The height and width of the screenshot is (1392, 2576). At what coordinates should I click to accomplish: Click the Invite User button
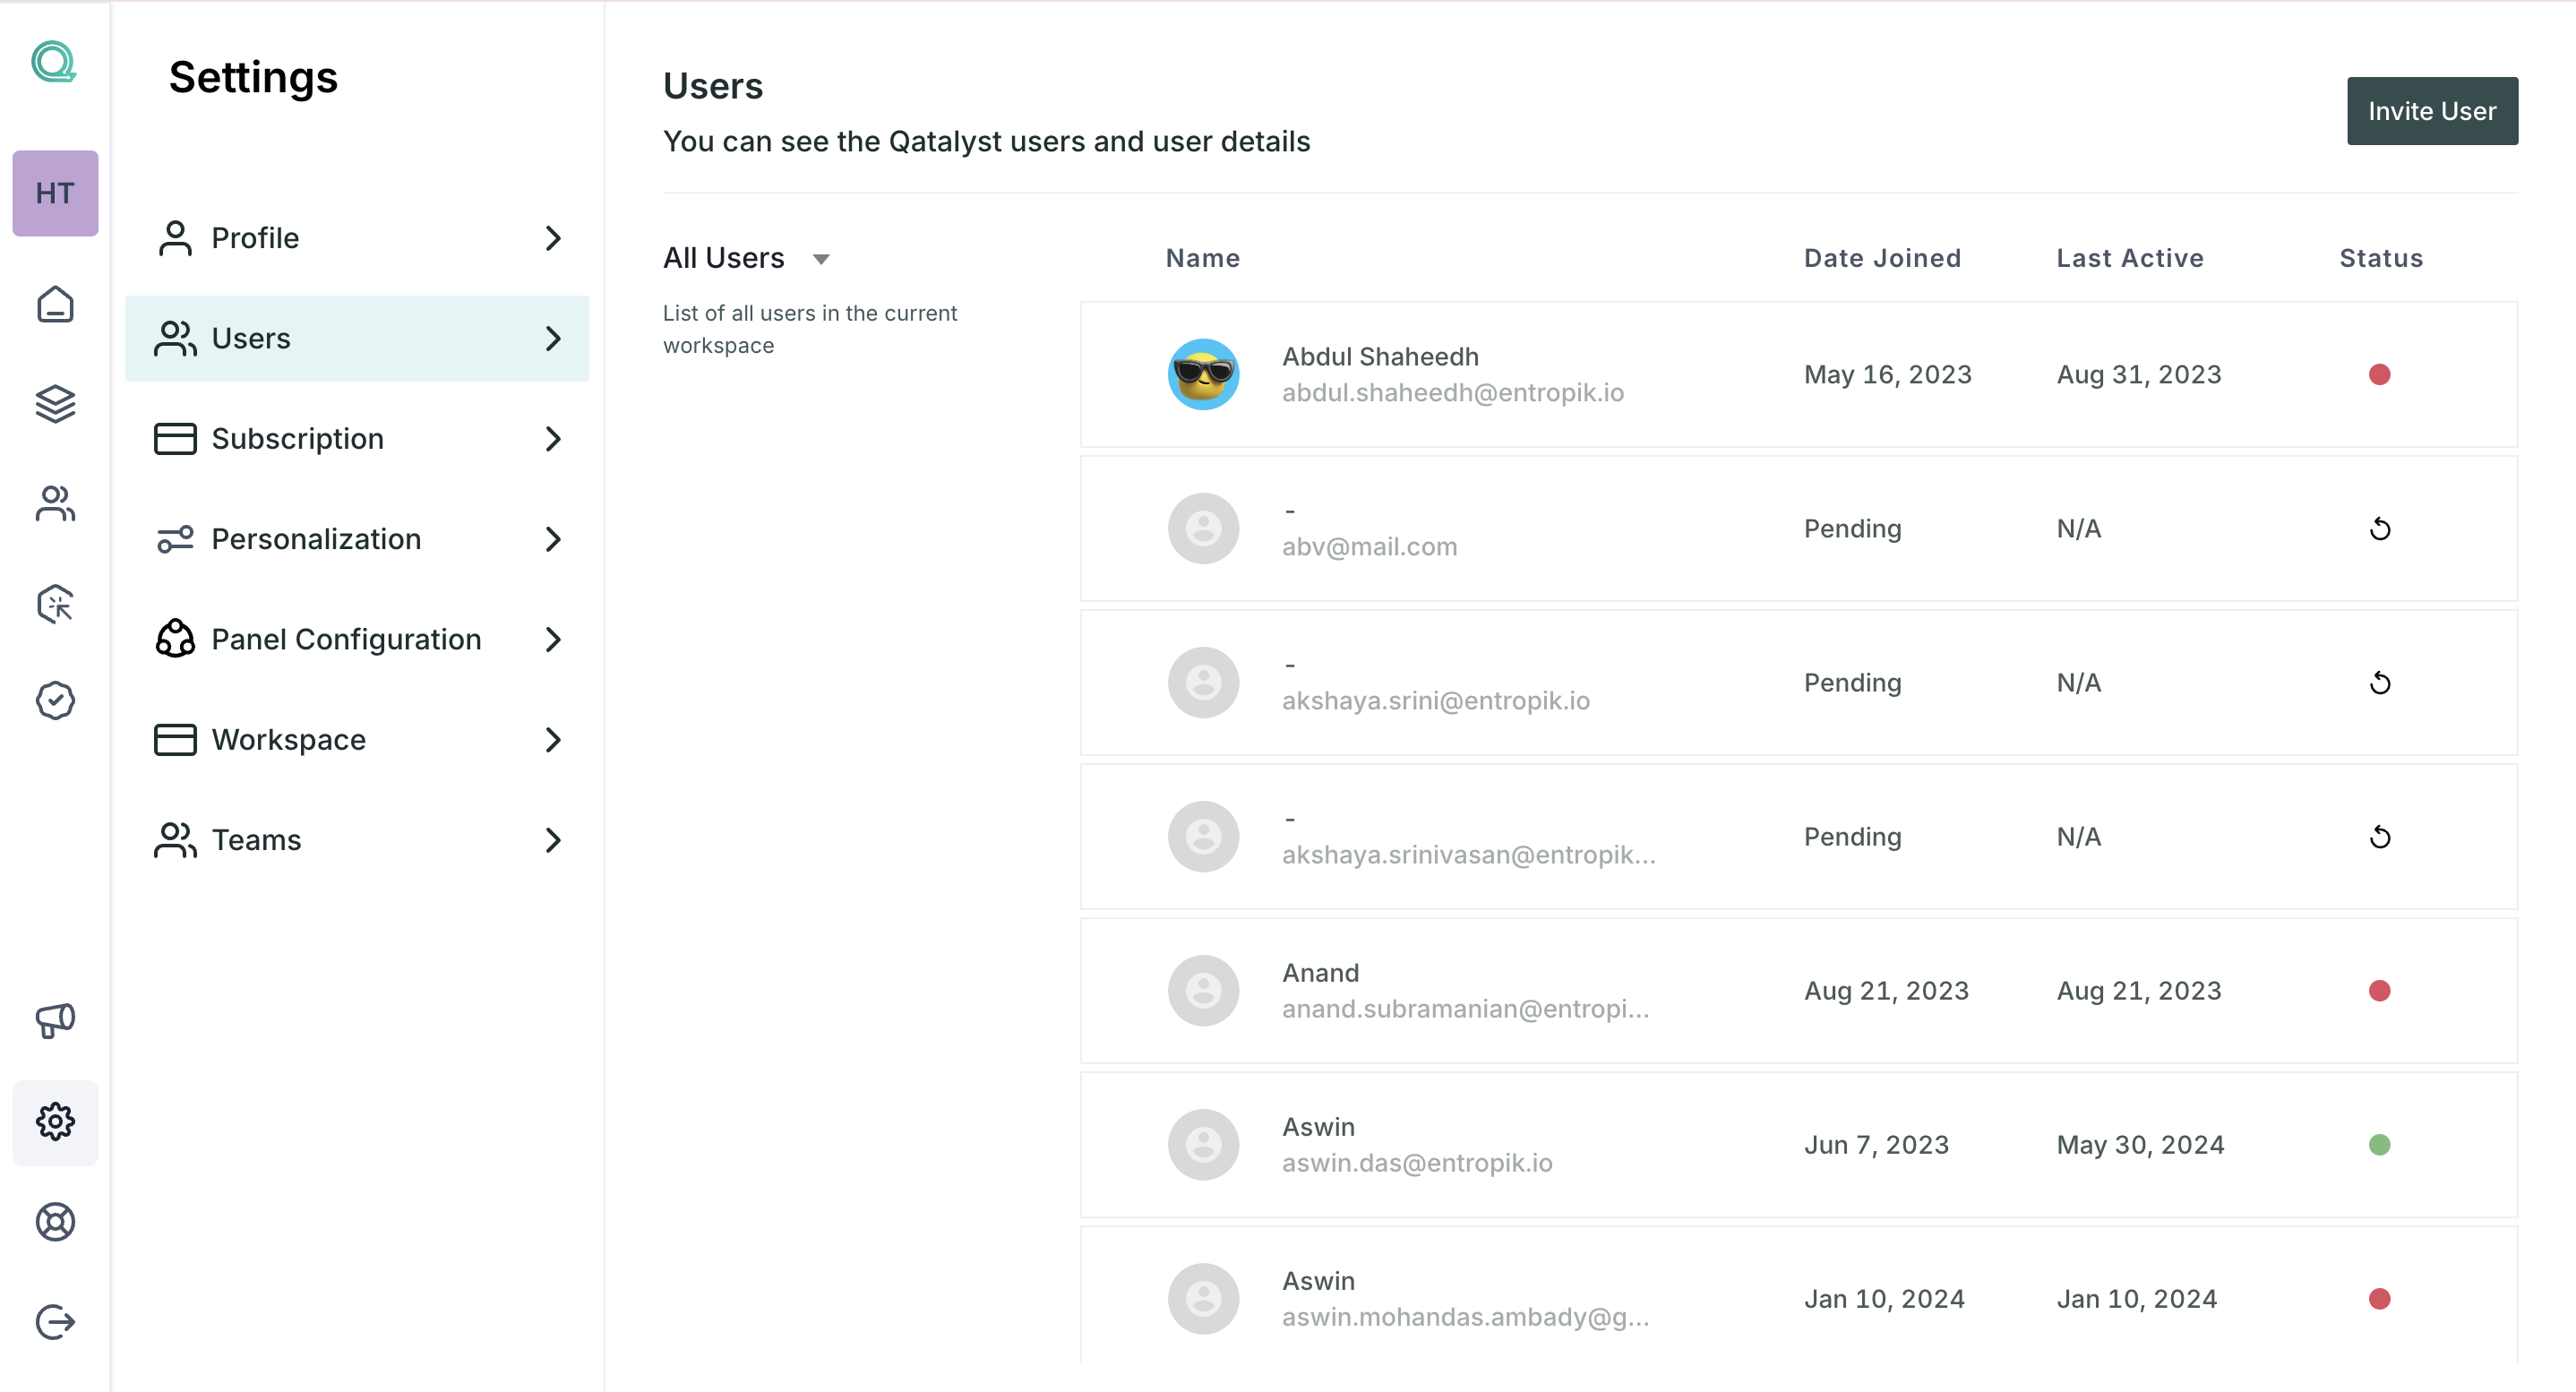2432,111
